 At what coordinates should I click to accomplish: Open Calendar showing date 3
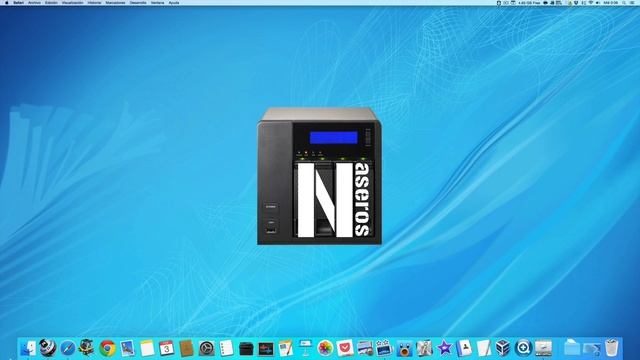pos(167,348)
